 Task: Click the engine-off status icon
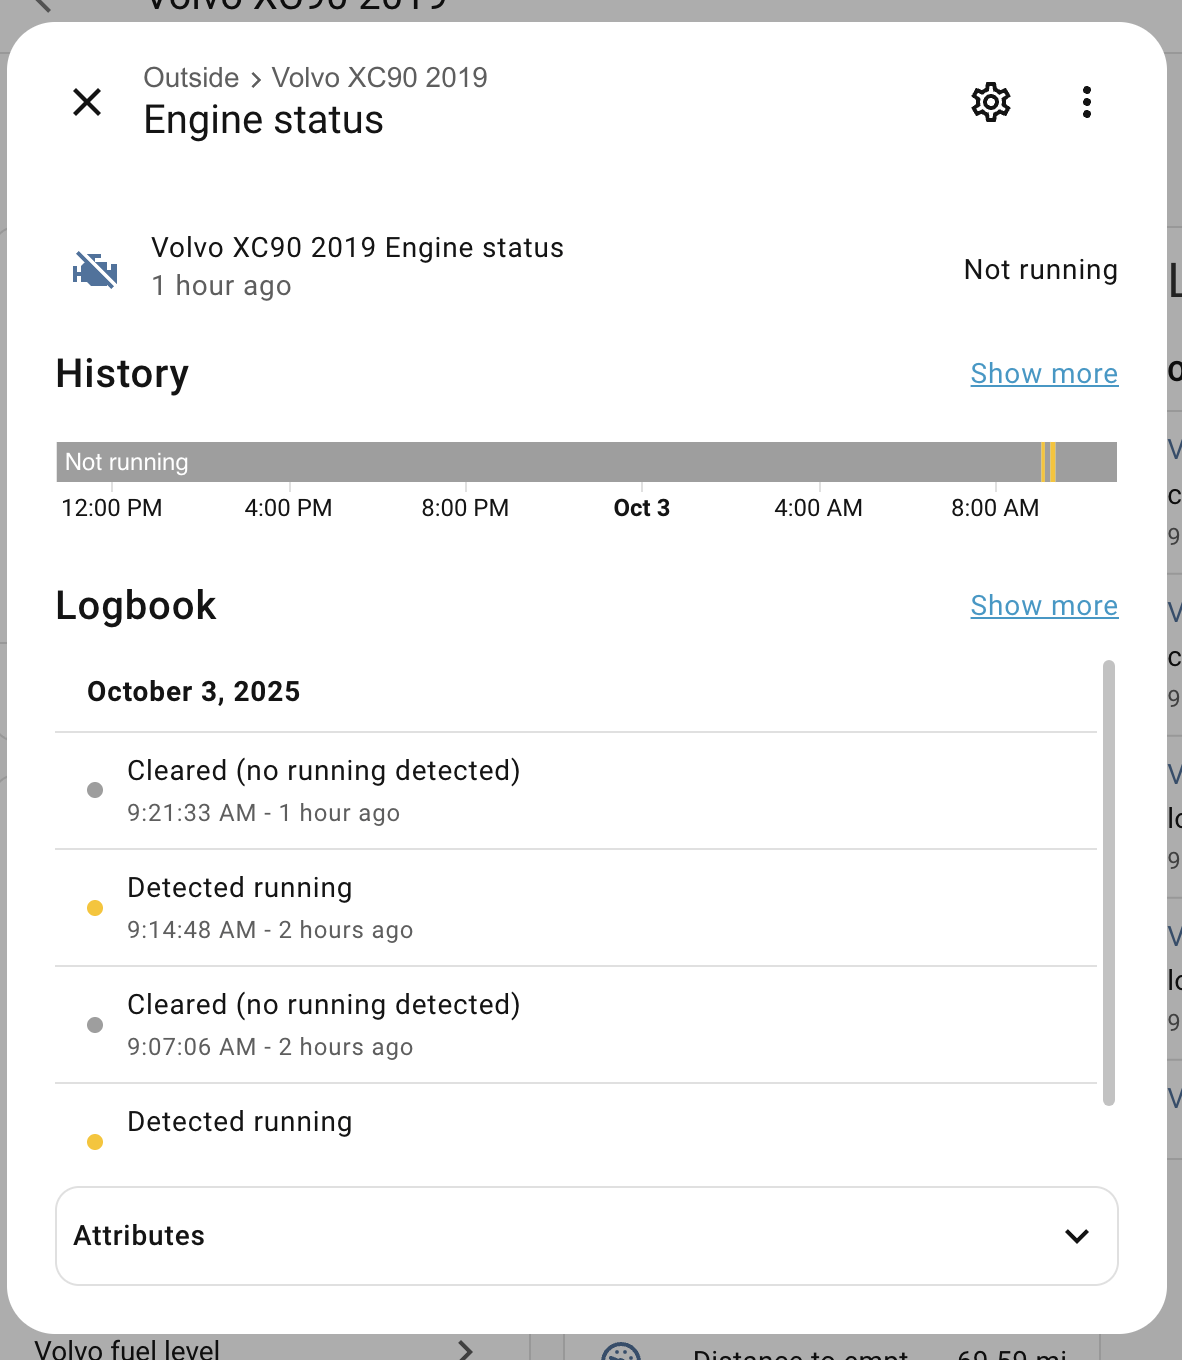click(x=95, y=270)
